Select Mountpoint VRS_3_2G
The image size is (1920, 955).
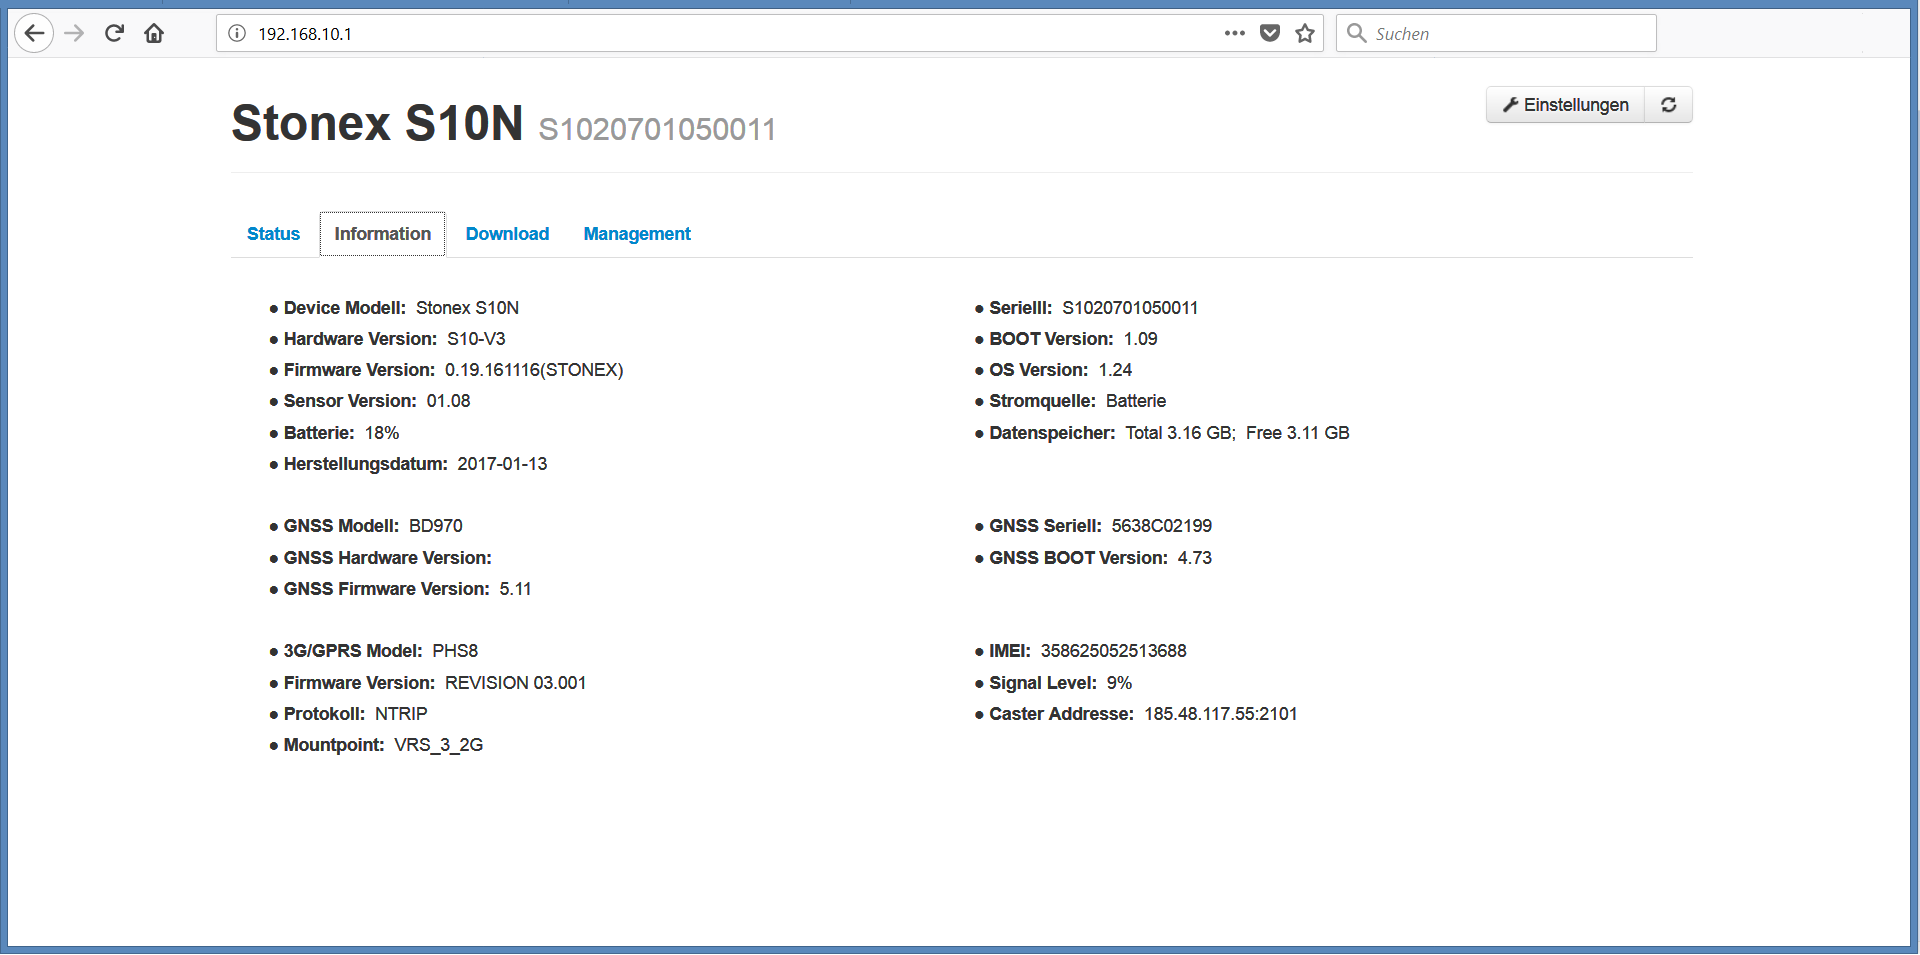click(438, 745)
